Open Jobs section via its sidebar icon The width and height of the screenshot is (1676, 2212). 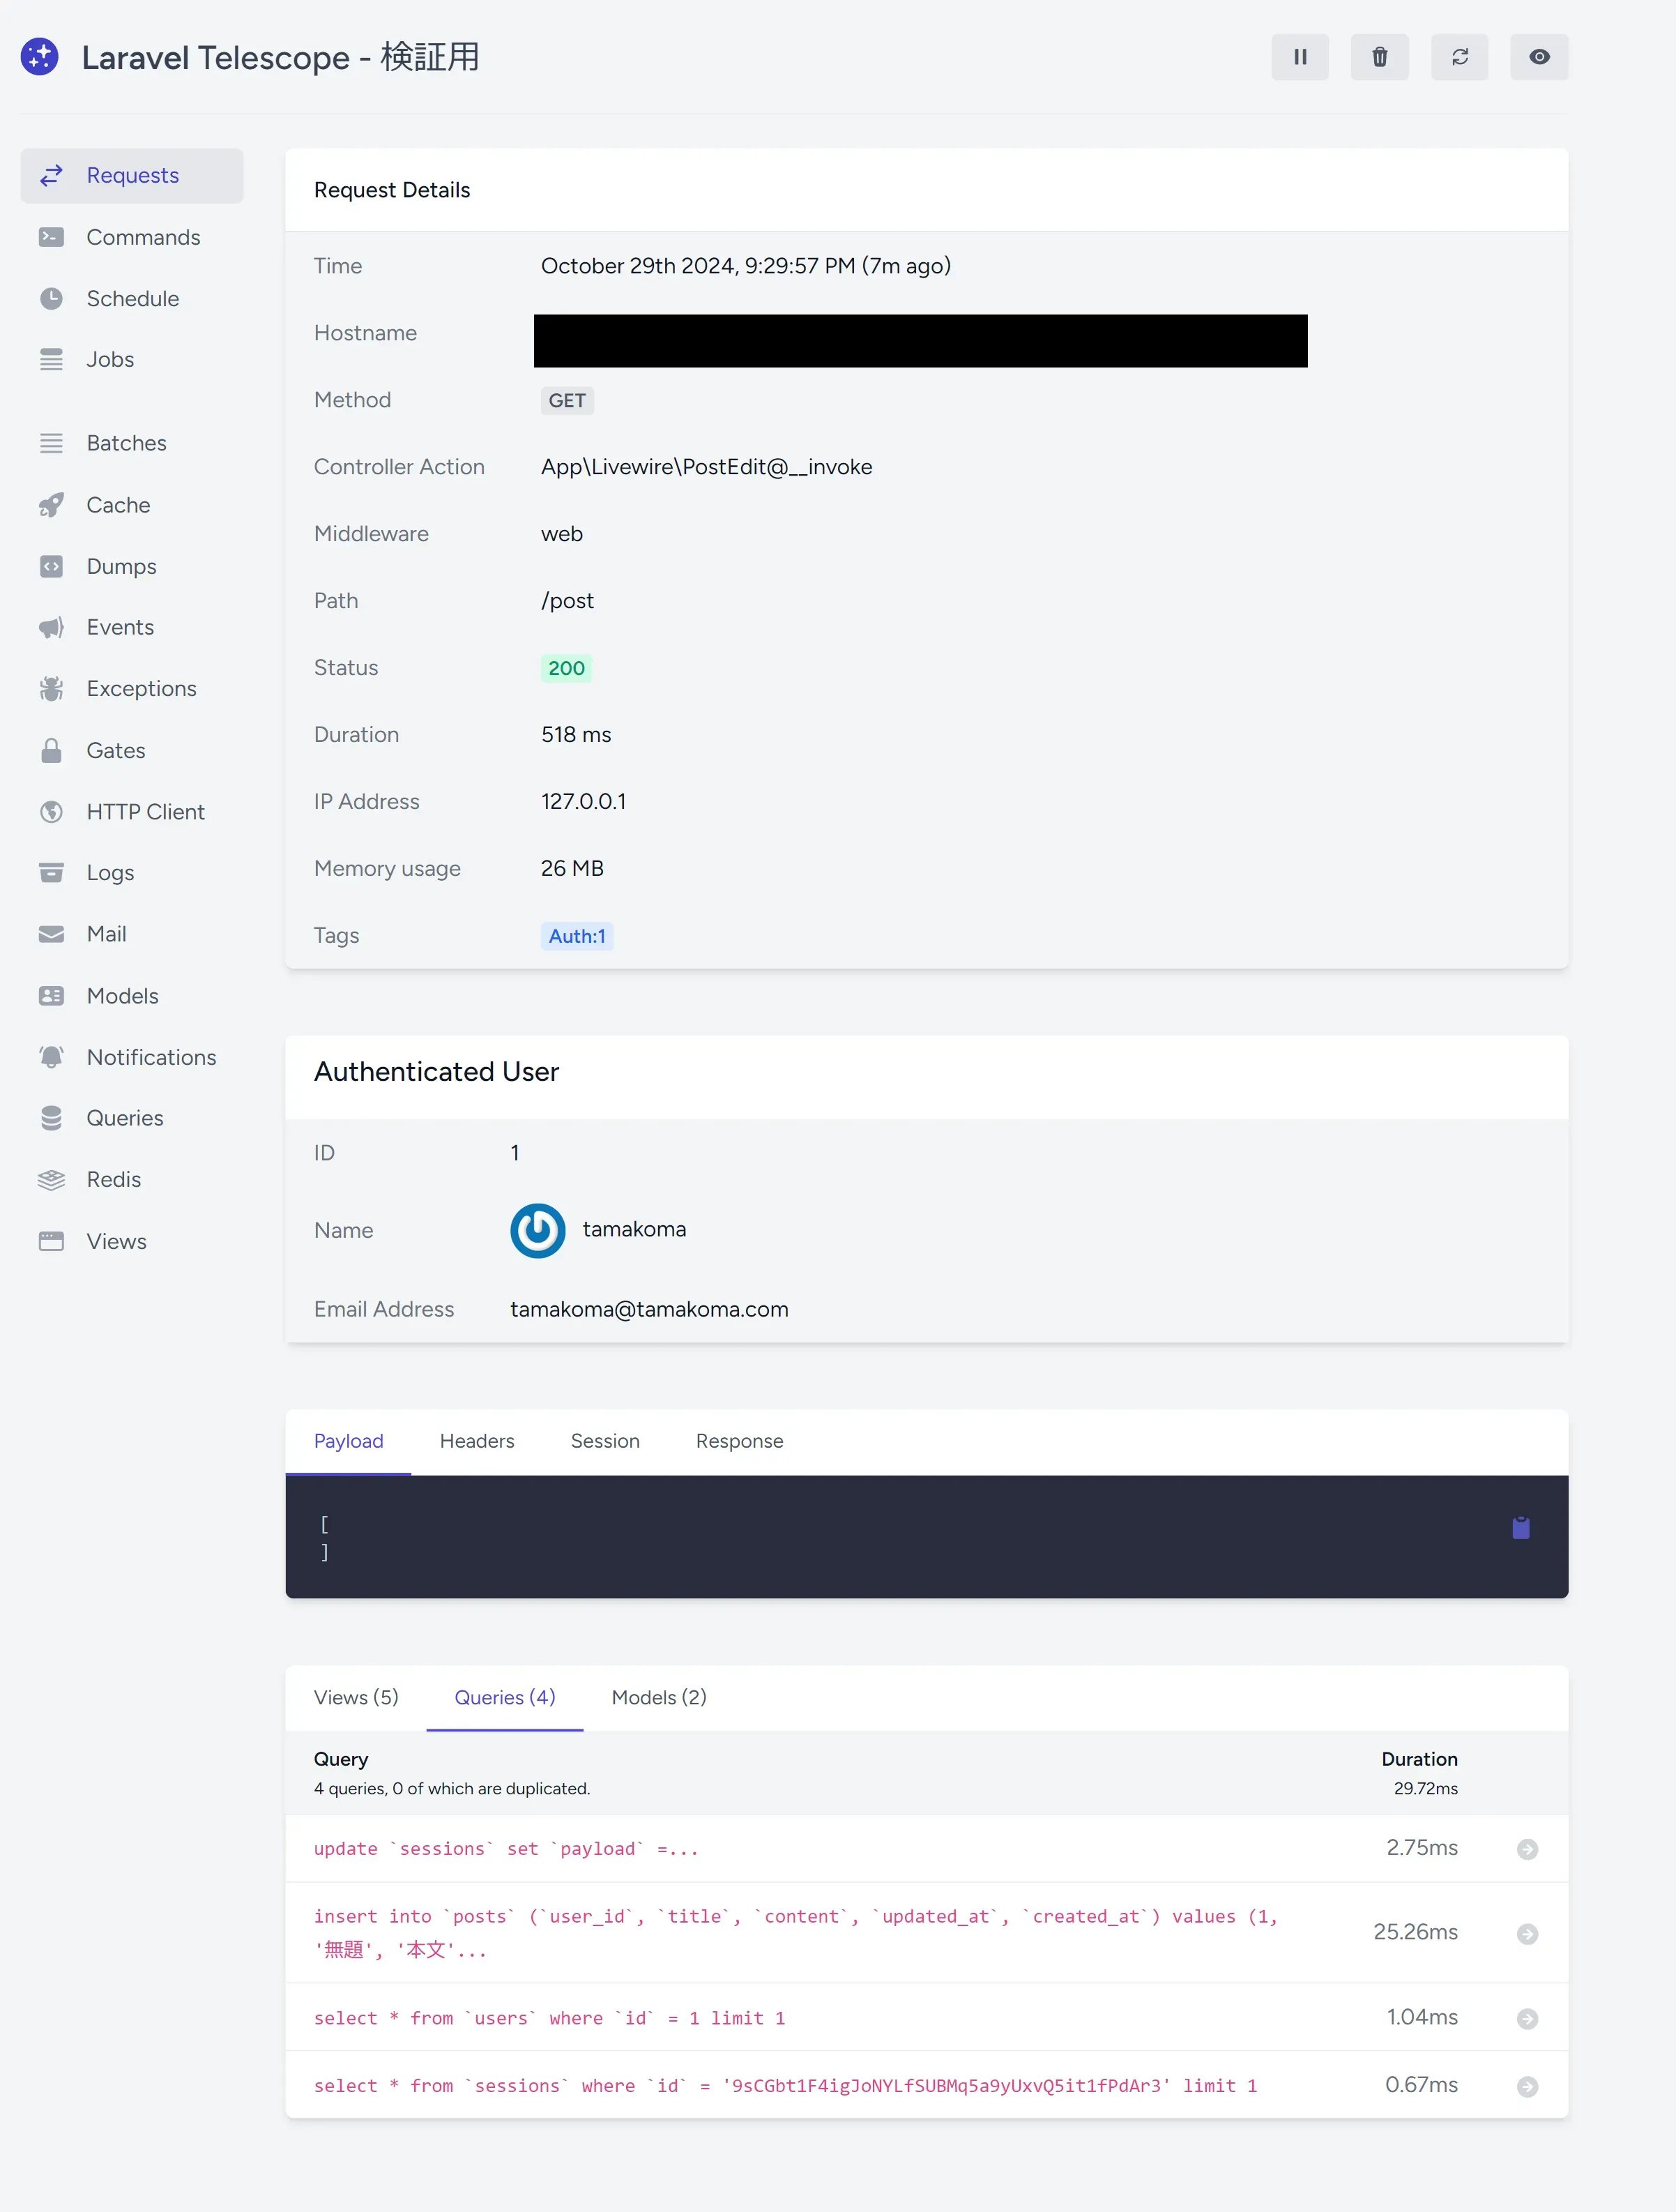coord(52,359)
